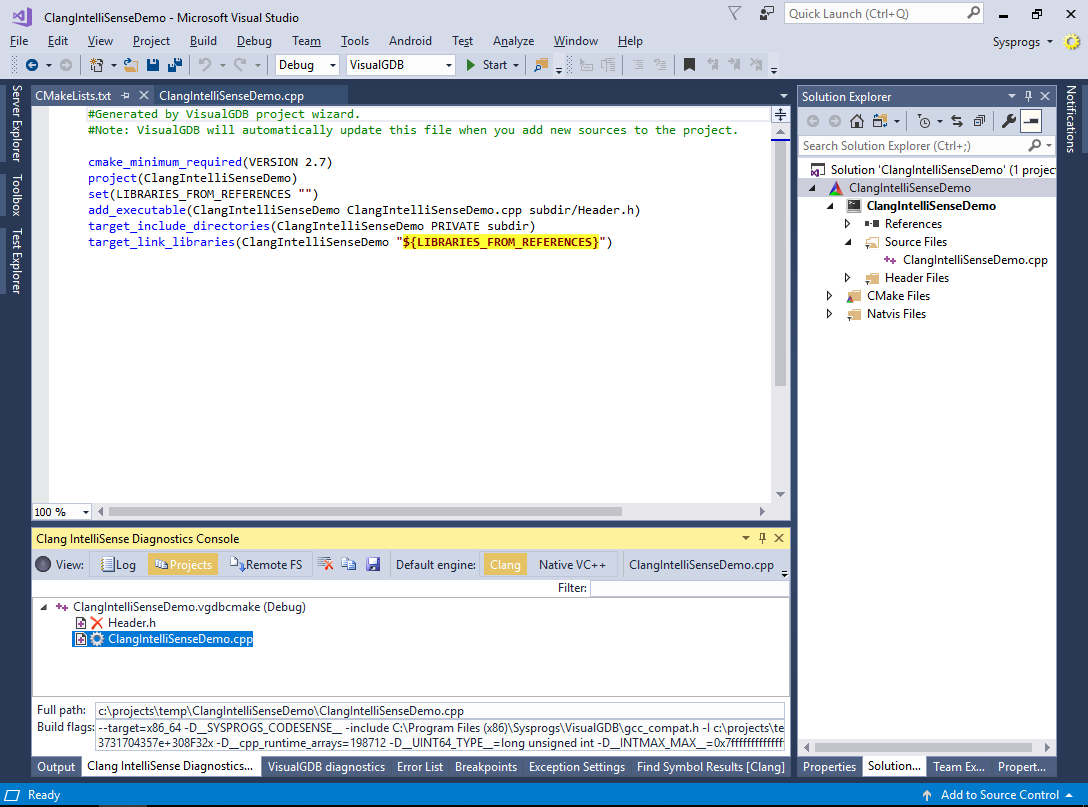Click Sync with Active Document in Solution Explorer
Image resolution: width=1088 pixels, height=807 pixels.
coord(957,120)
